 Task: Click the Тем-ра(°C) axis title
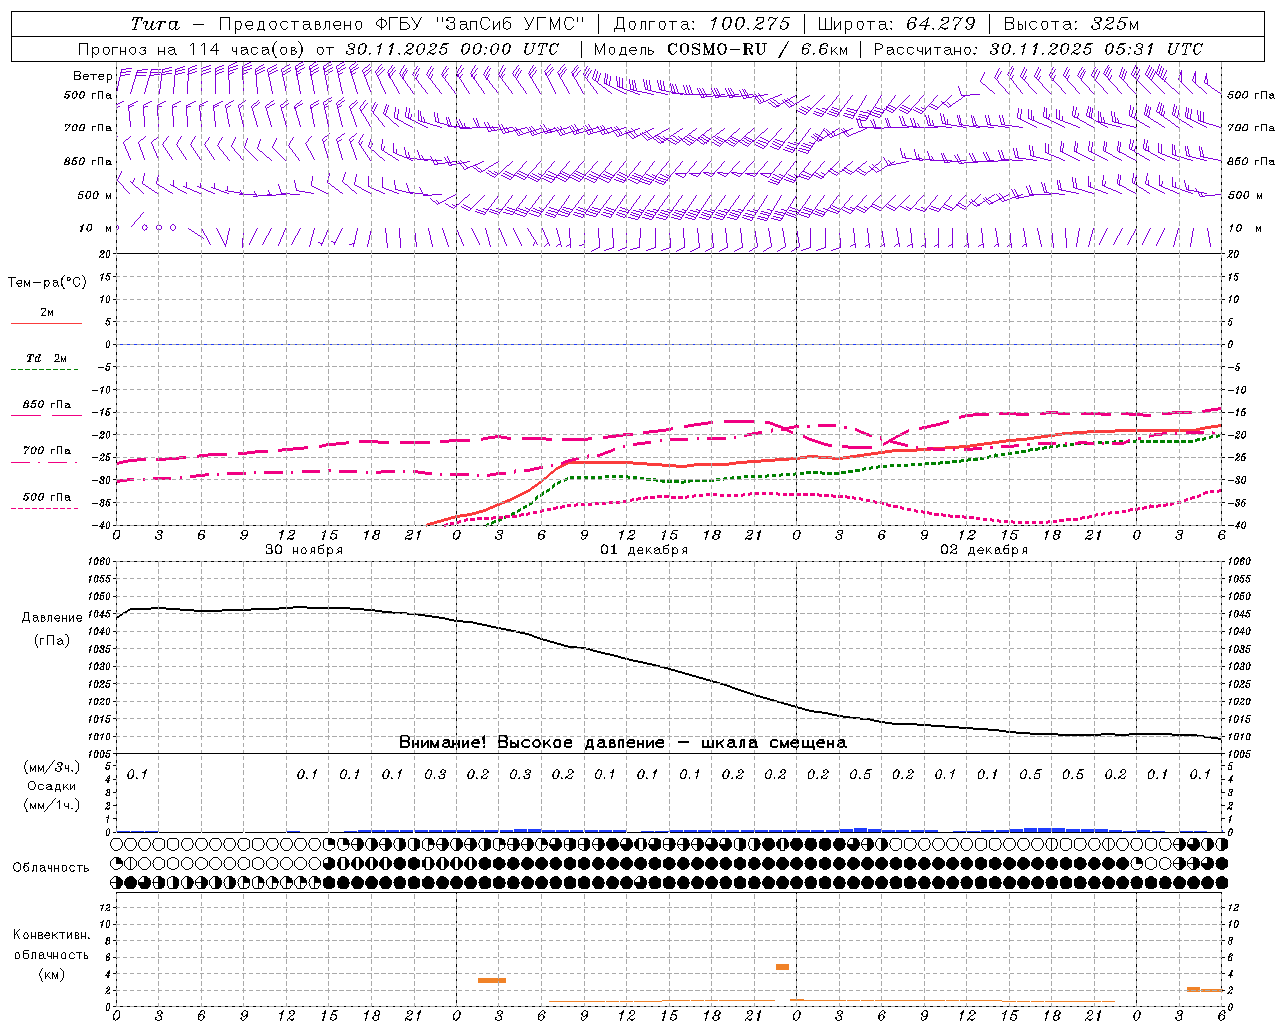coord(47,283)
